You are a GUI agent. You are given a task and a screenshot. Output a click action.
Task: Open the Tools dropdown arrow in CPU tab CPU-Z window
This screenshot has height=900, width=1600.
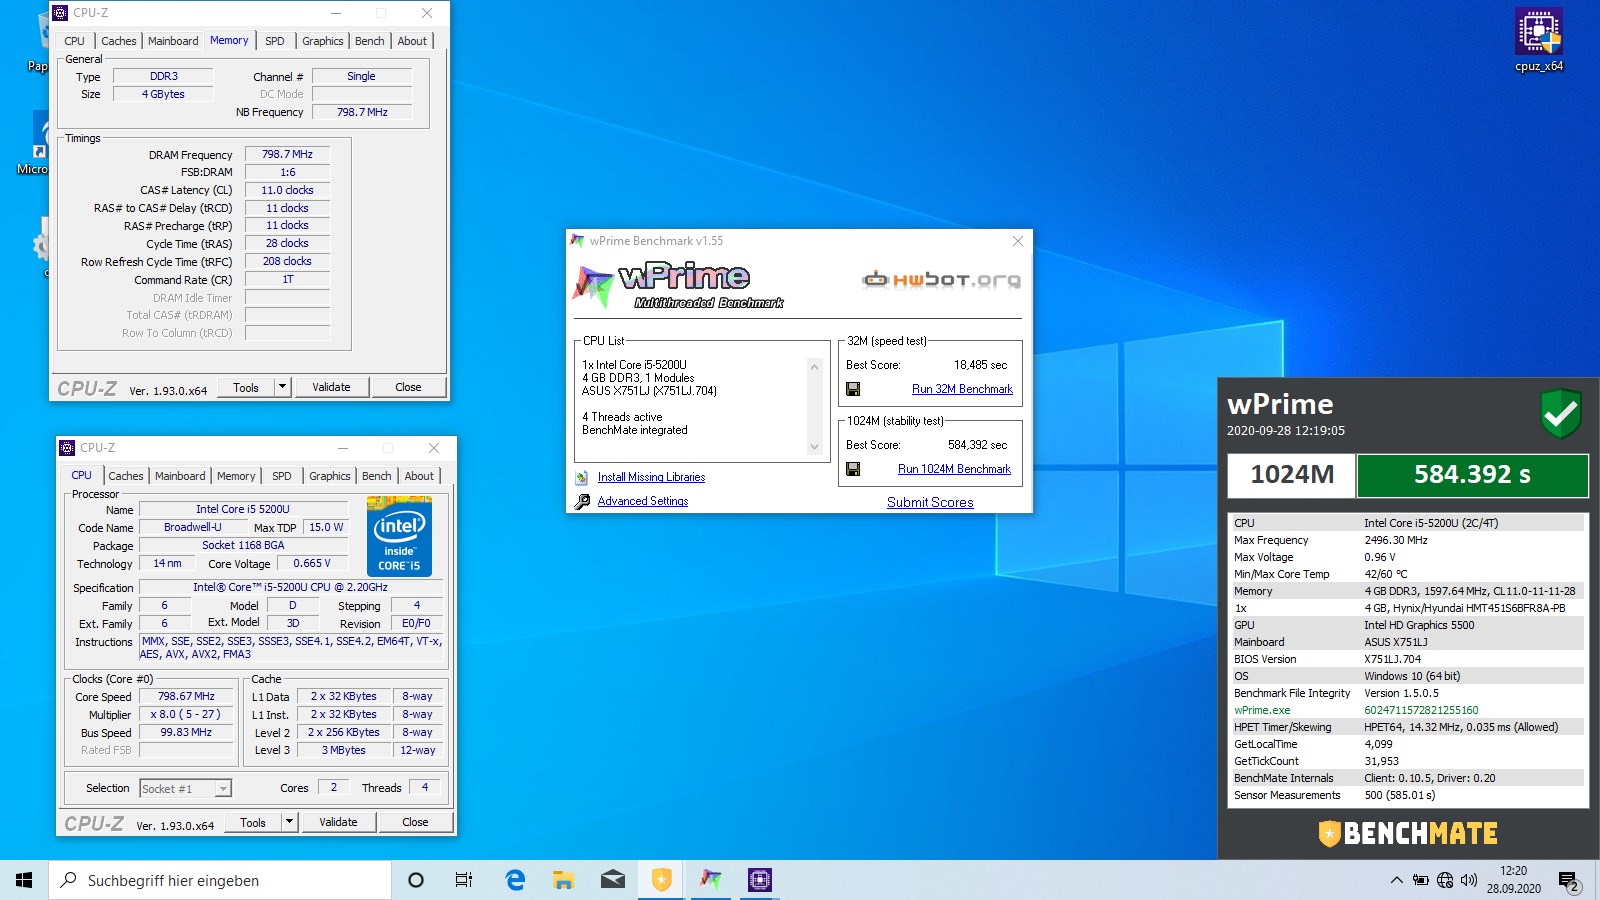coord(289,822)
